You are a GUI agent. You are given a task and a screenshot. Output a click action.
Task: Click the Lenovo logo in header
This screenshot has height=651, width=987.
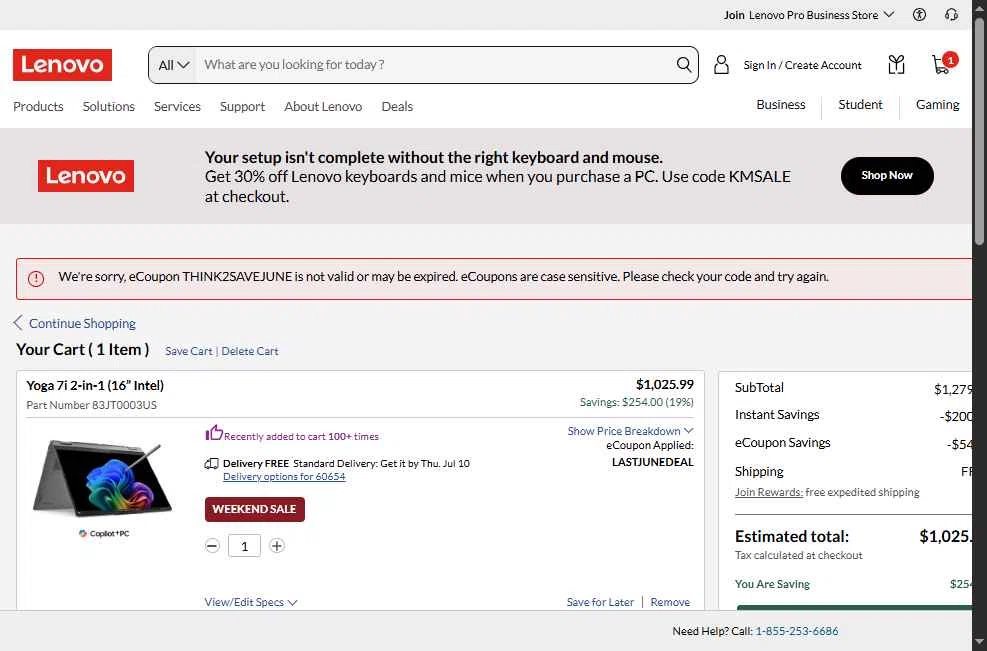[62, 65]
